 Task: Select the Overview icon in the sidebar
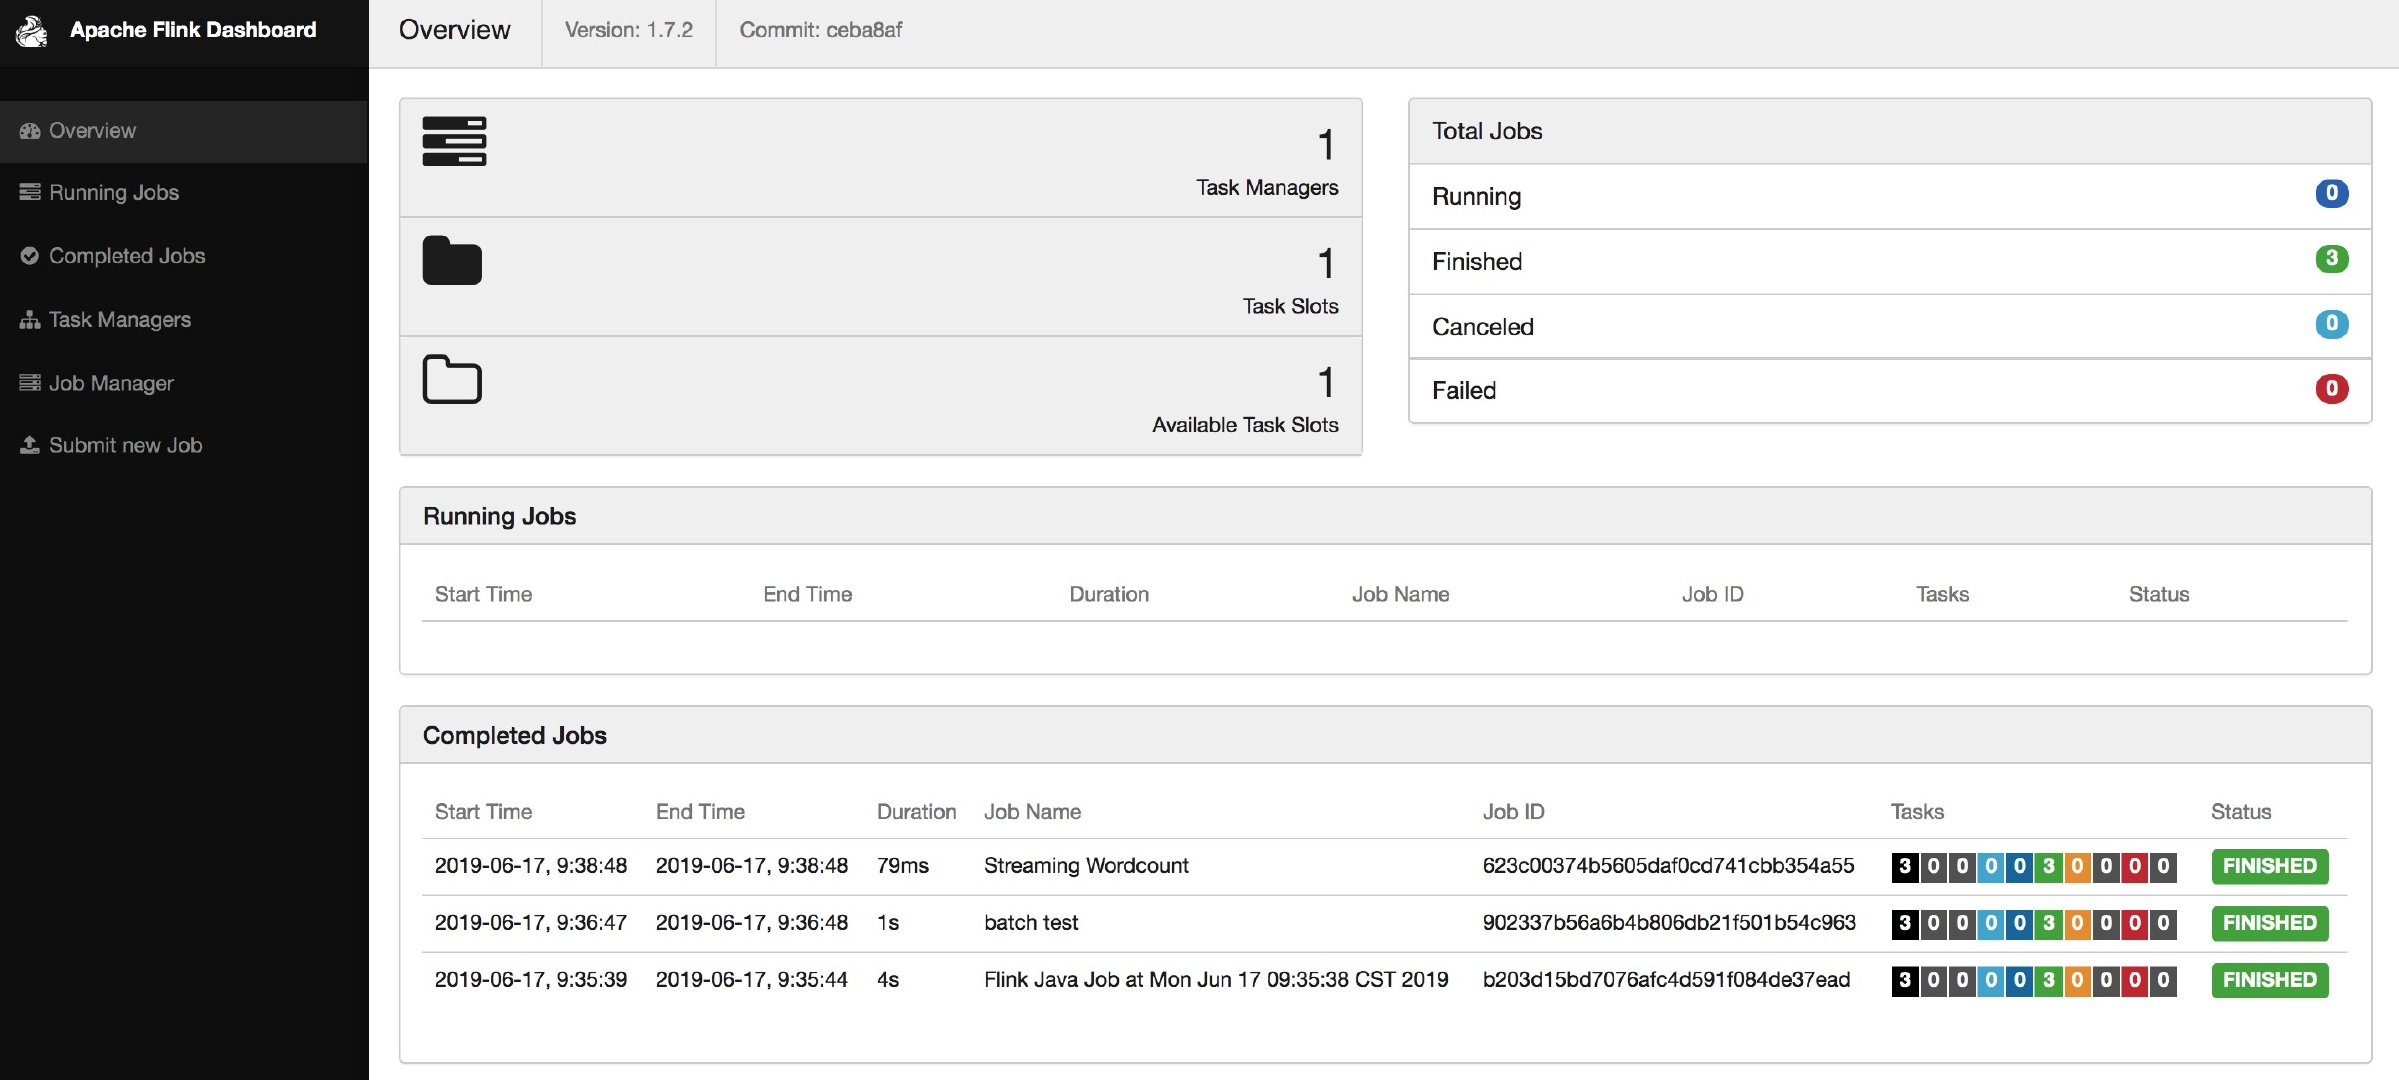click(29, 130)
